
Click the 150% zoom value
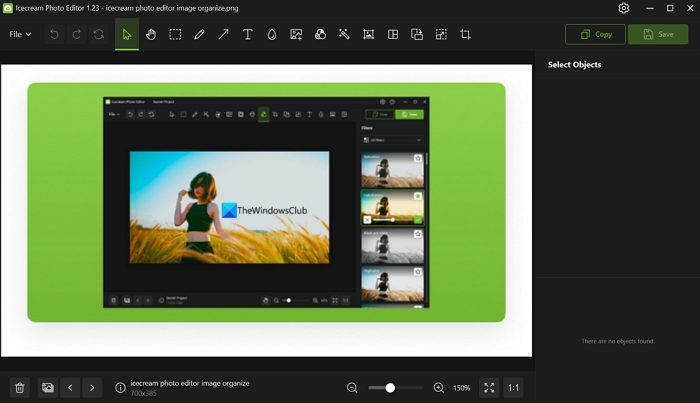tap(462, 388)
